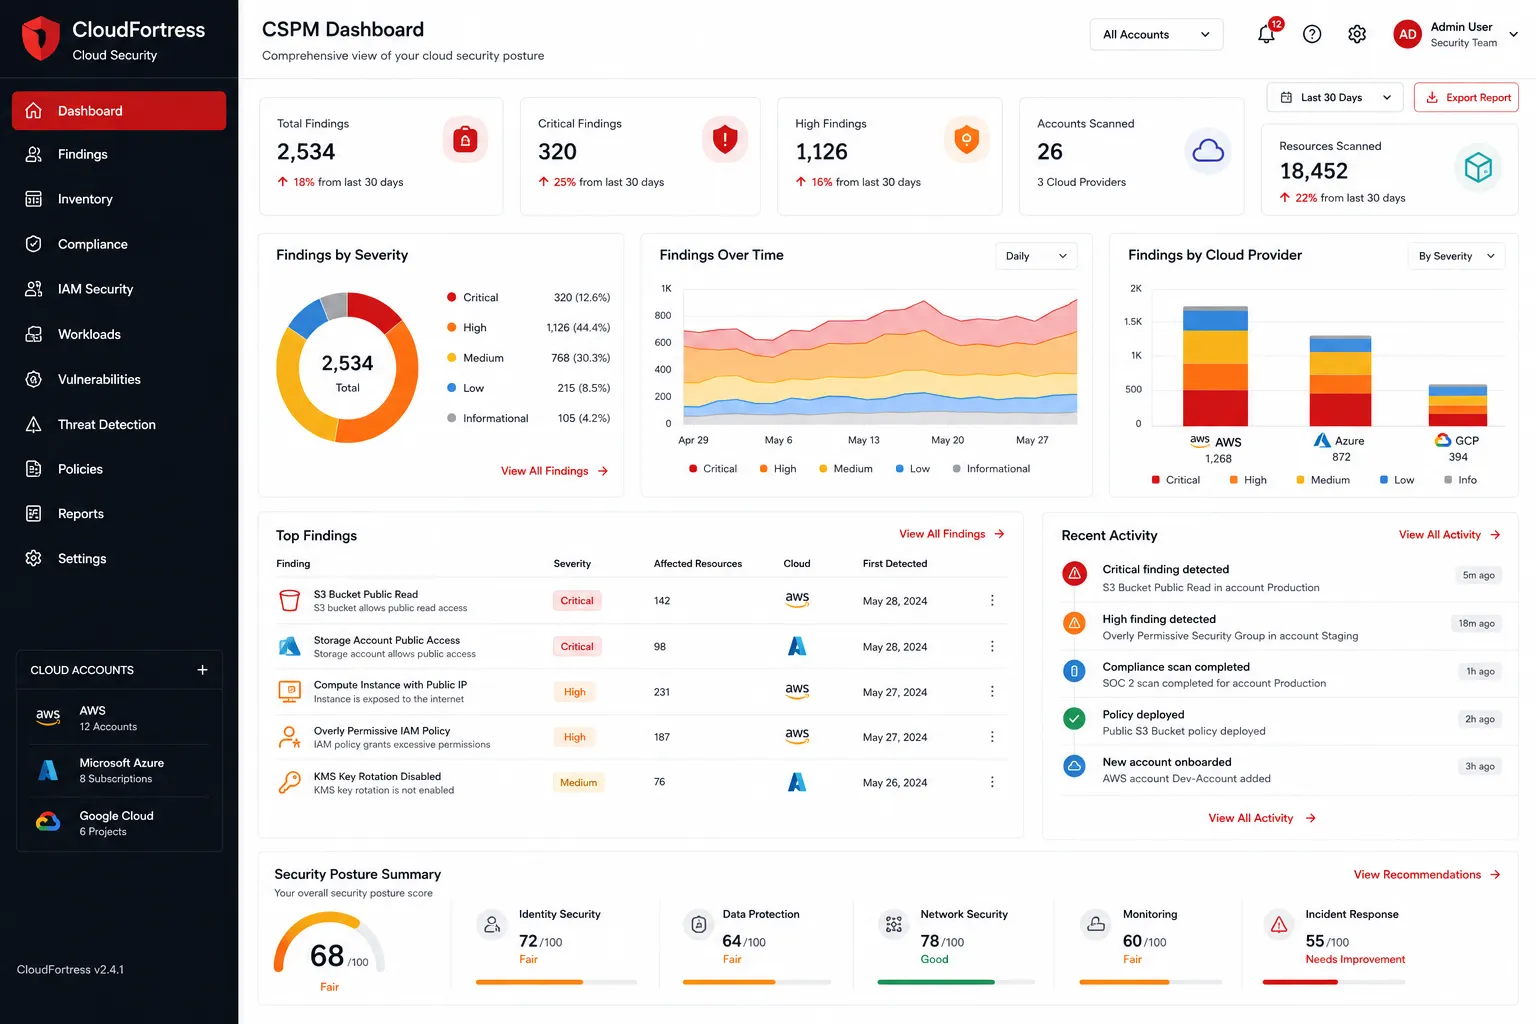Screen dimensions: 1536x1024
Task: Select the AWS 12 Accounts entry
Action: (119, 718)
